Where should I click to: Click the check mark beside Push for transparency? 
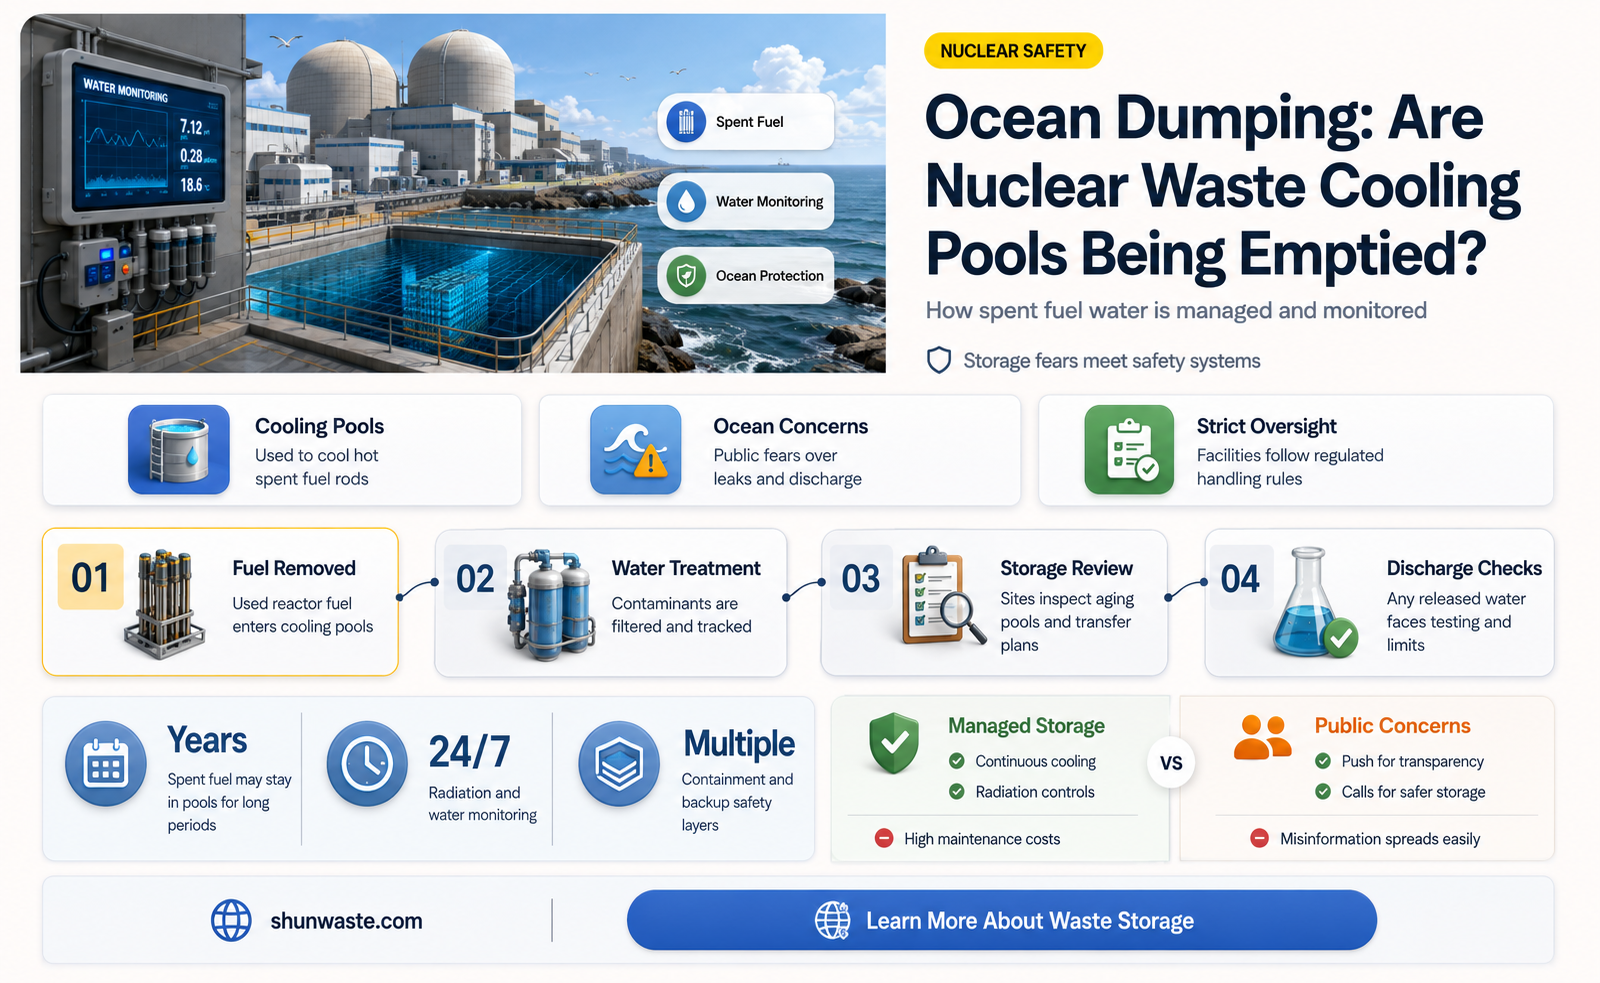coord(1323,761)
